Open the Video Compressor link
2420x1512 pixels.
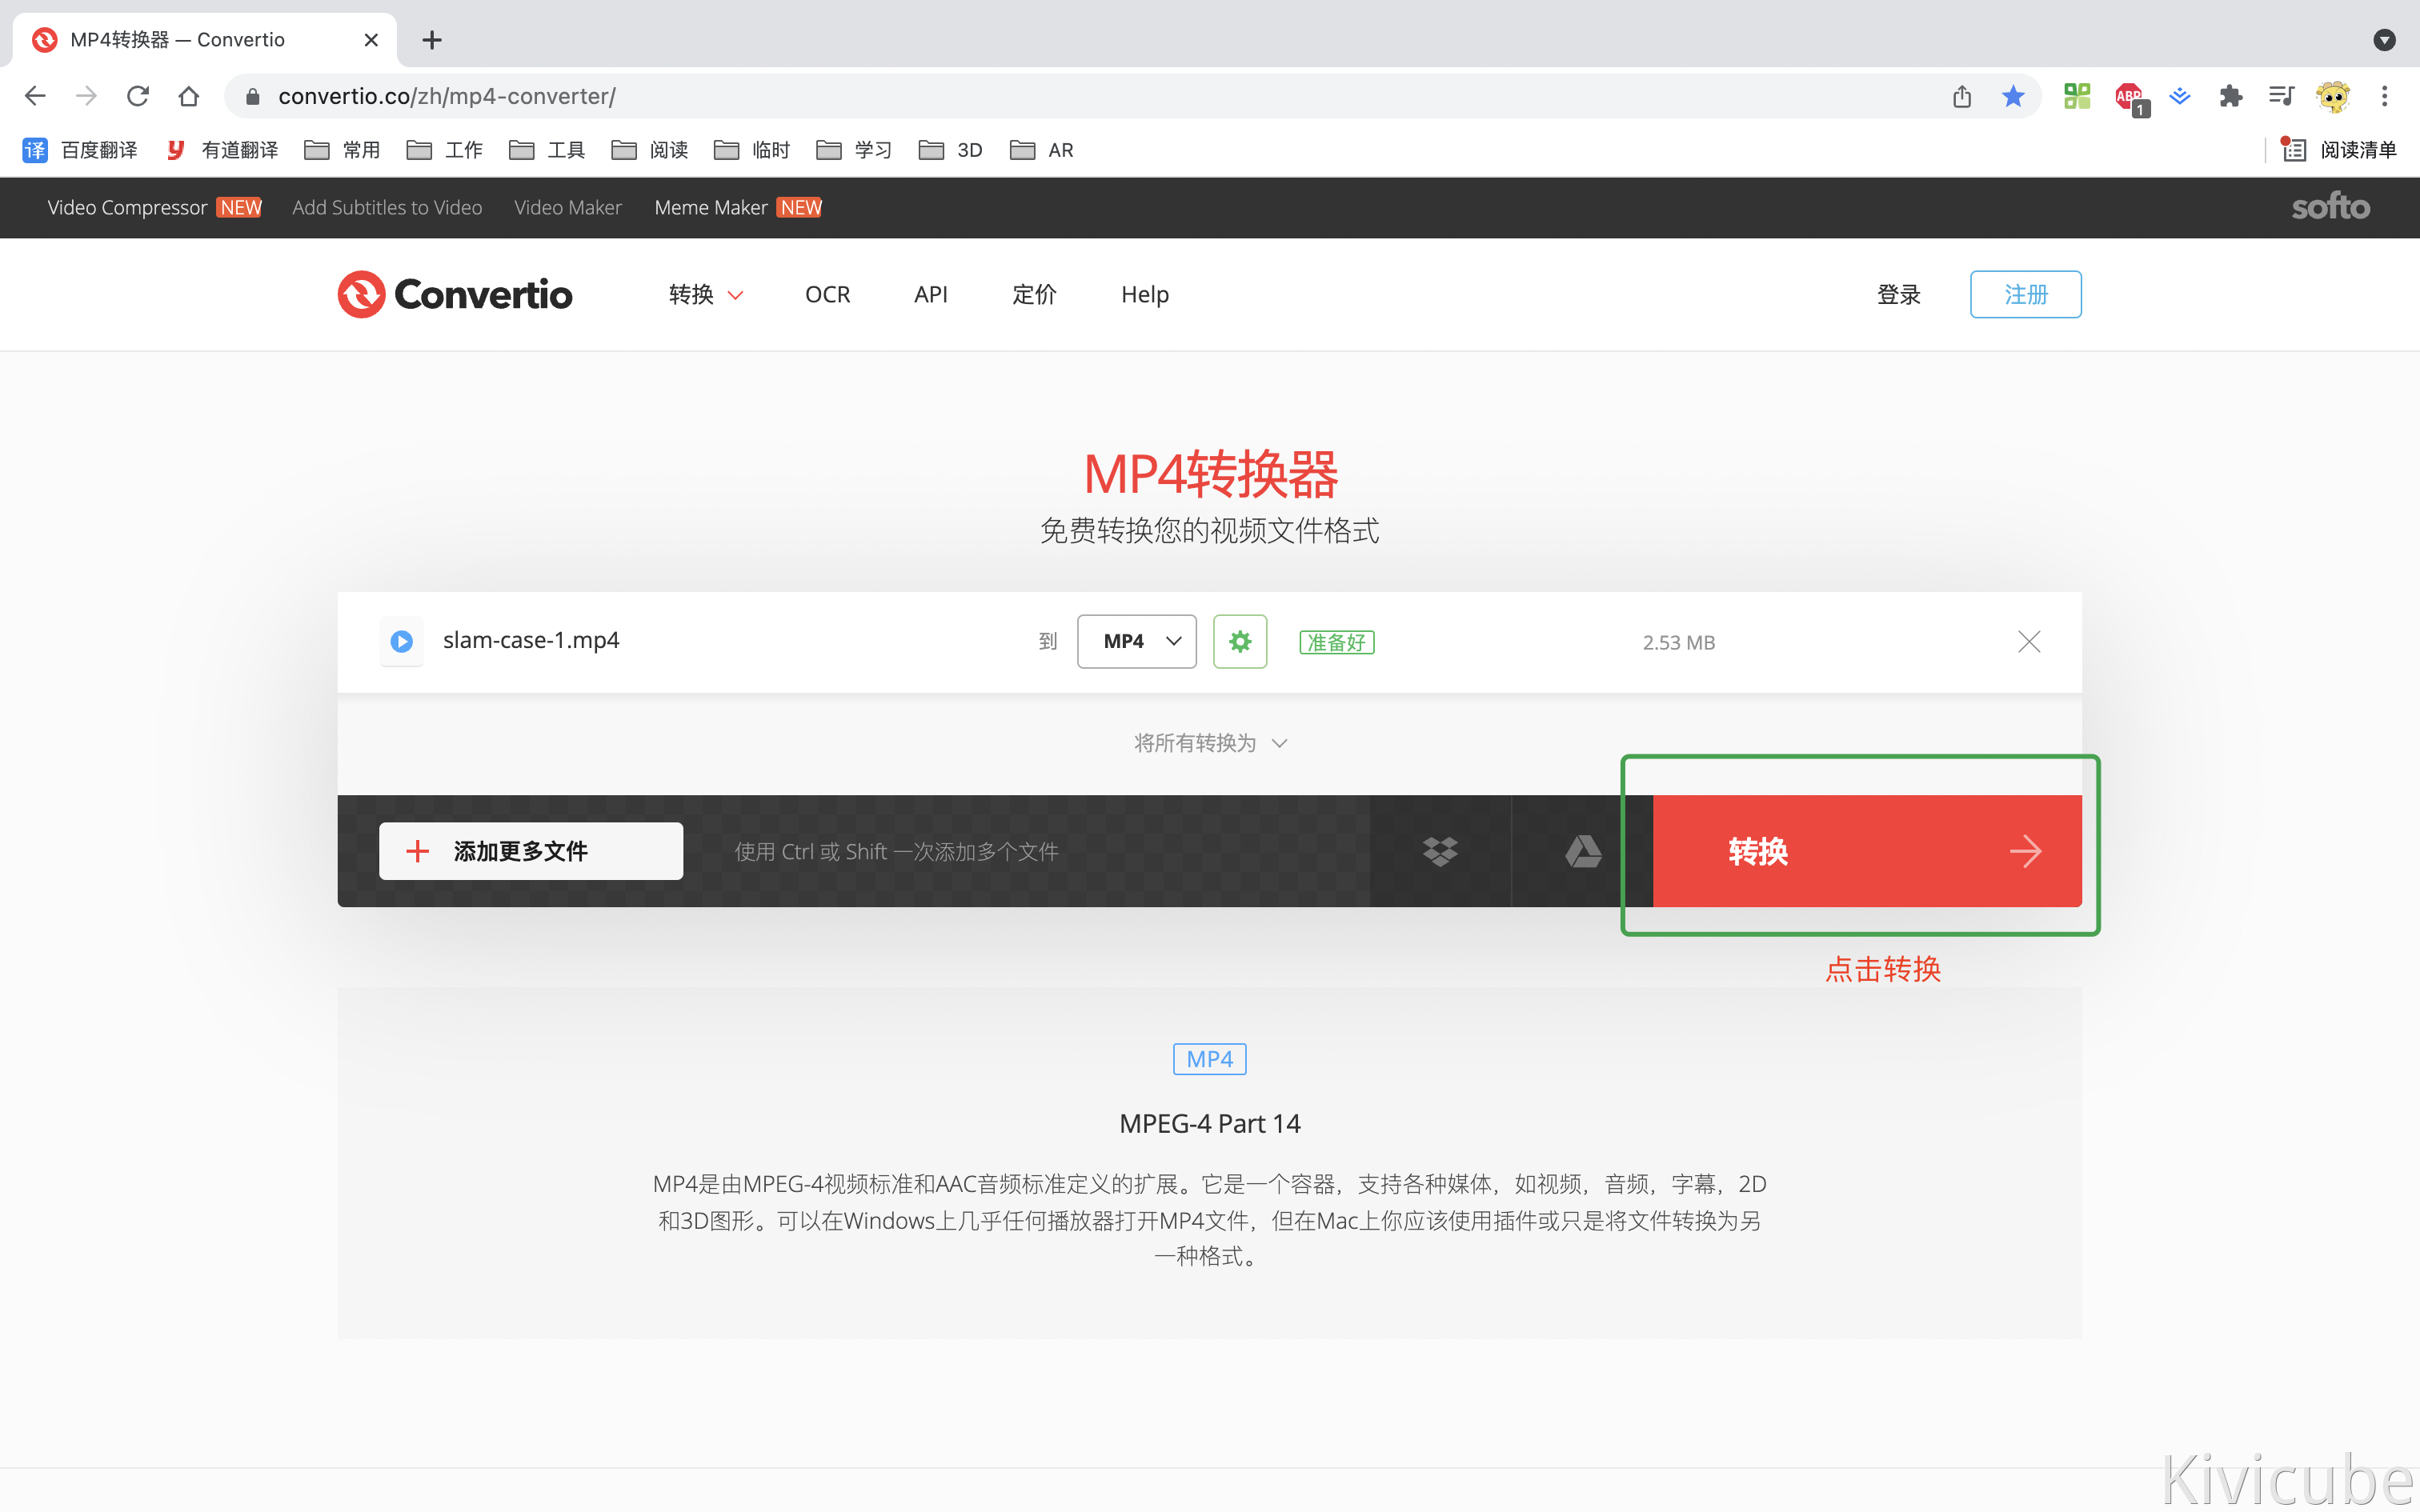[x=127, y=207]
